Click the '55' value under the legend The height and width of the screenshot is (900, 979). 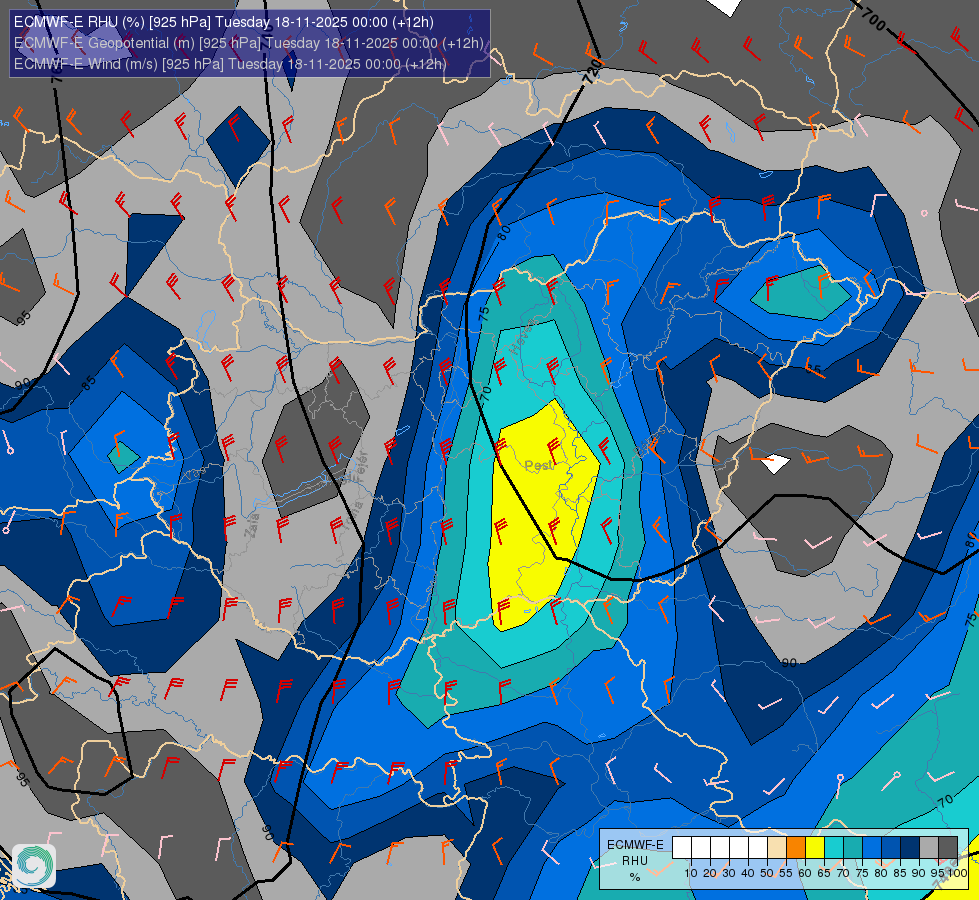pyautogui.click(x=785, y=873)
